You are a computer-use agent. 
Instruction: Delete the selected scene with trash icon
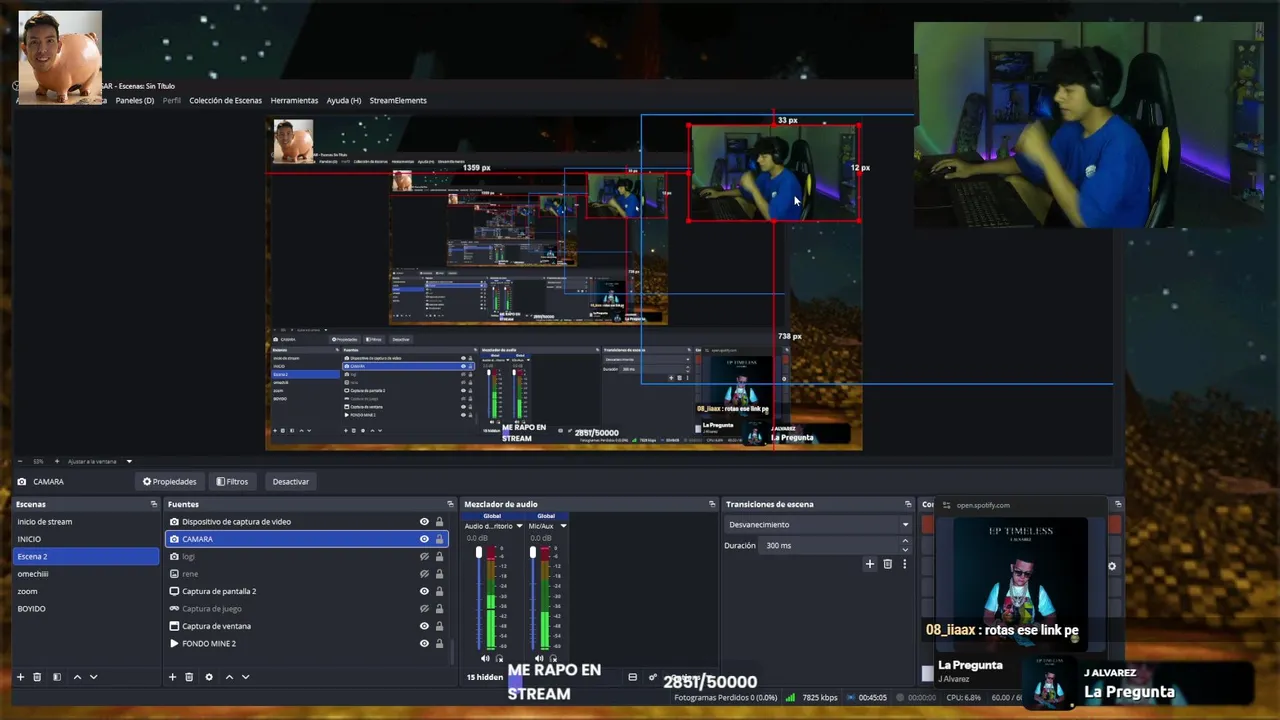[x=37, y=677]
